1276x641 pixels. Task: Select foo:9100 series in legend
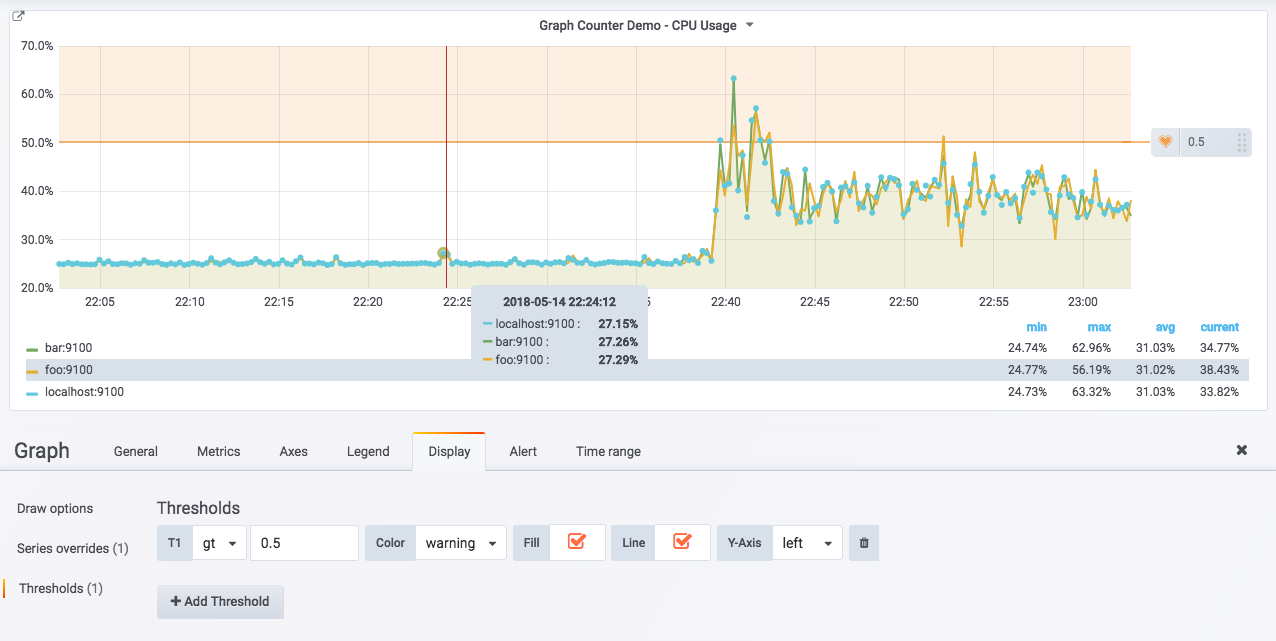[68, 370]
